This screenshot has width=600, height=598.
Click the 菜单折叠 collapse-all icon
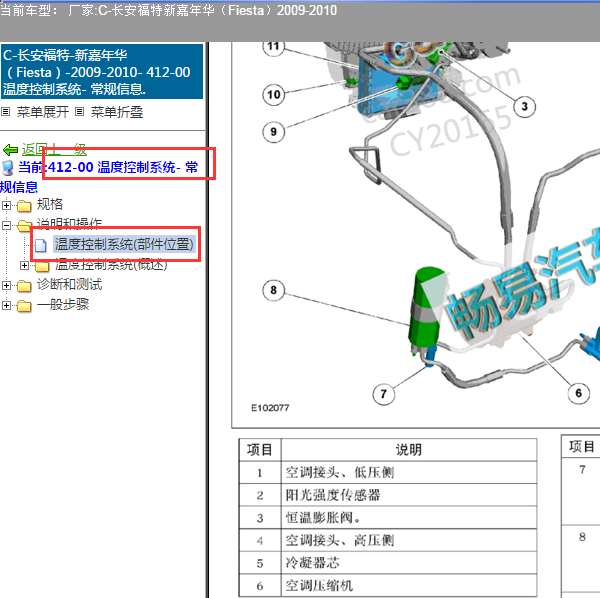[79, 112]
